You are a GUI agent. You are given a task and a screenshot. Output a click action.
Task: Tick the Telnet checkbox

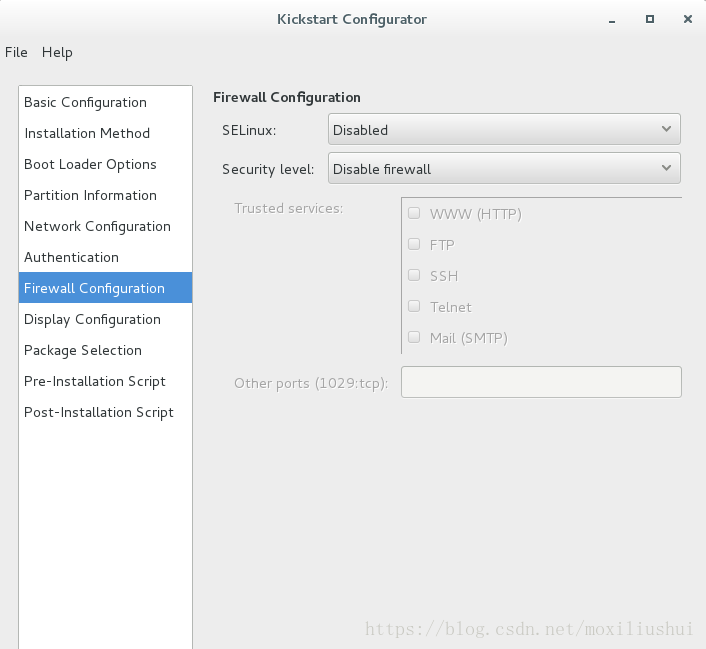pos(414,306)
